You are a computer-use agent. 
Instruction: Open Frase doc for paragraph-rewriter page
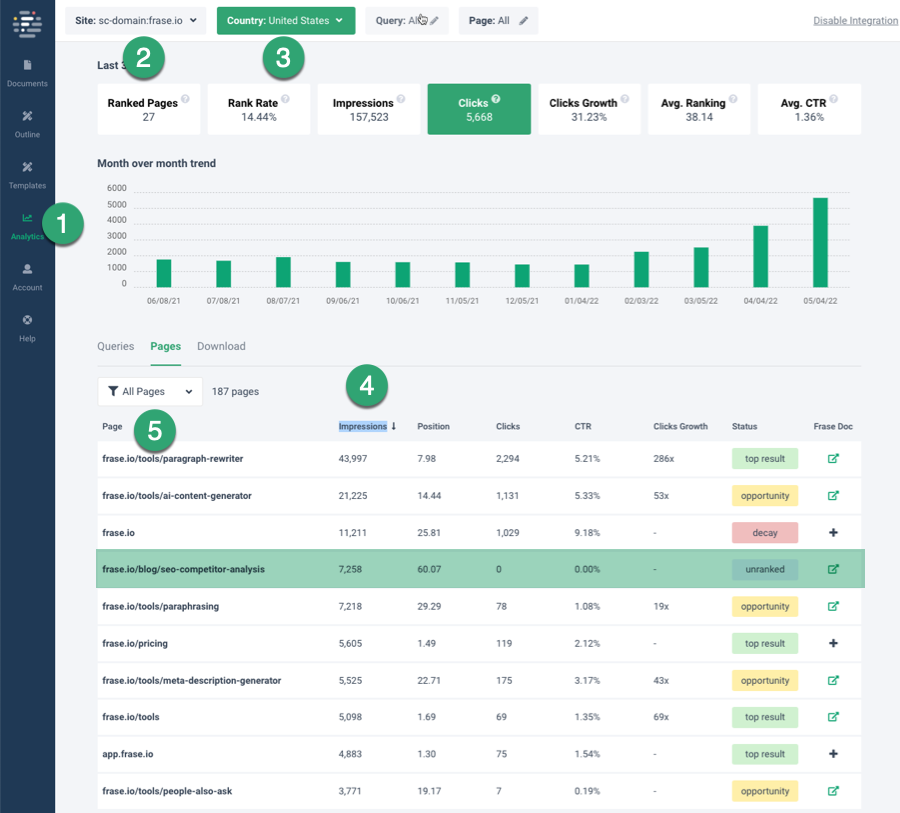[x=833, y=458]
